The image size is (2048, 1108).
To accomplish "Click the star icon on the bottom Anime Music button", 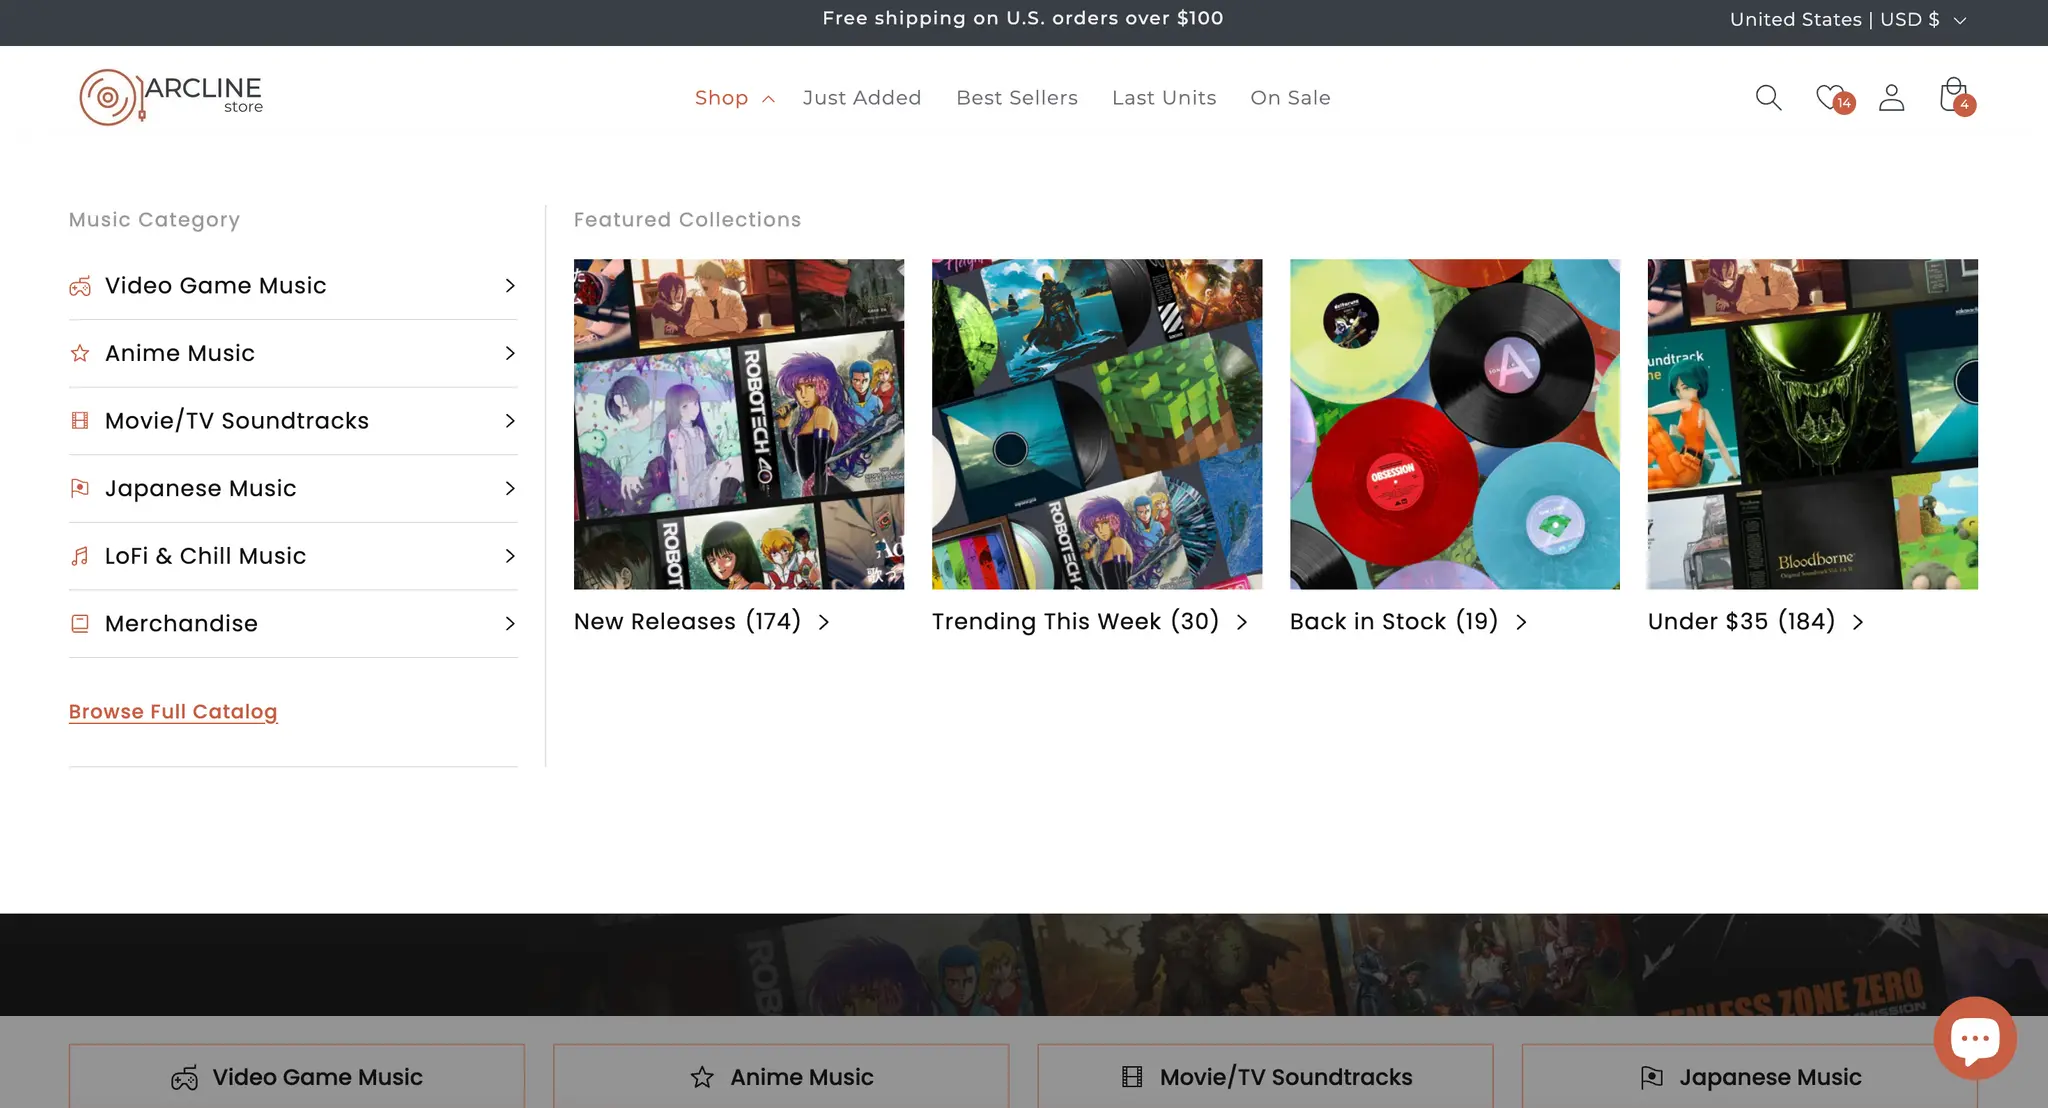I will 702,1077.
